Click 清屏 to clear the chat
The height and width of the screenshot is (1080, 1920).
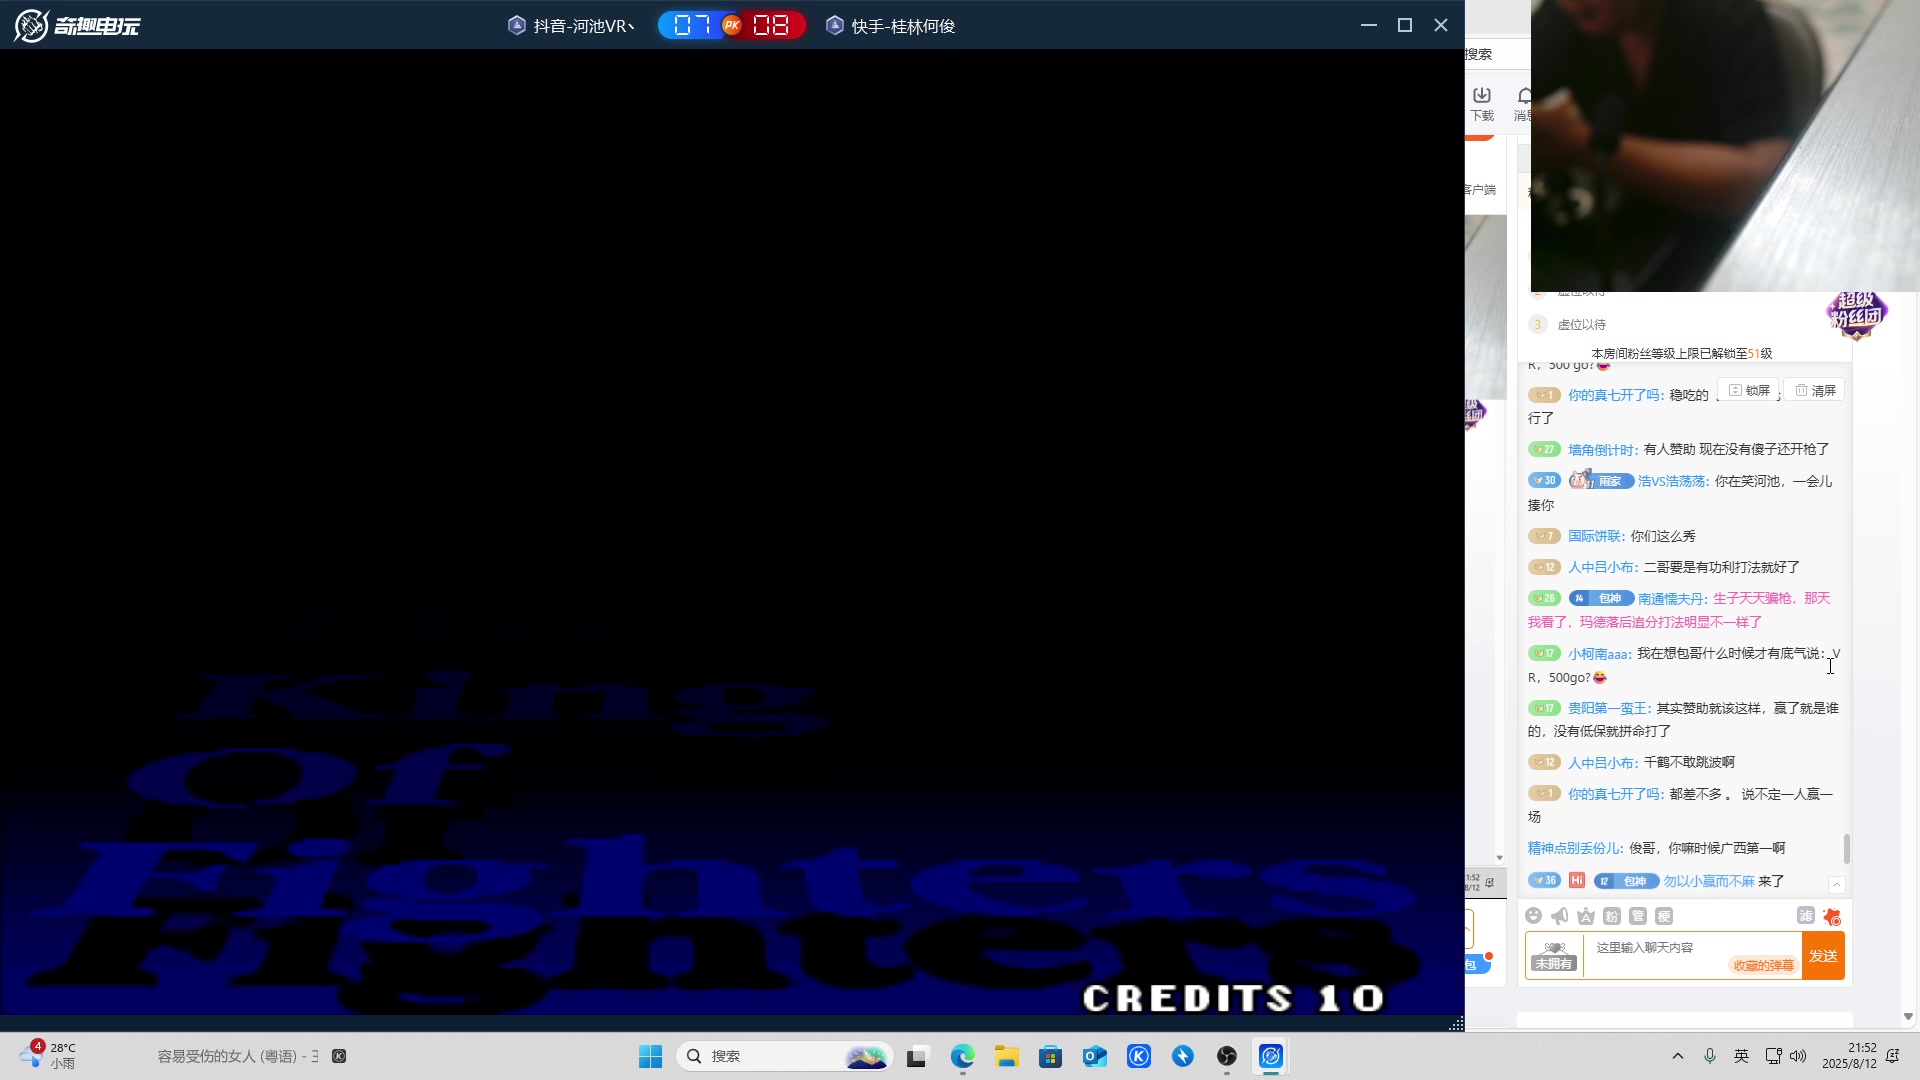click(1815, 390)
